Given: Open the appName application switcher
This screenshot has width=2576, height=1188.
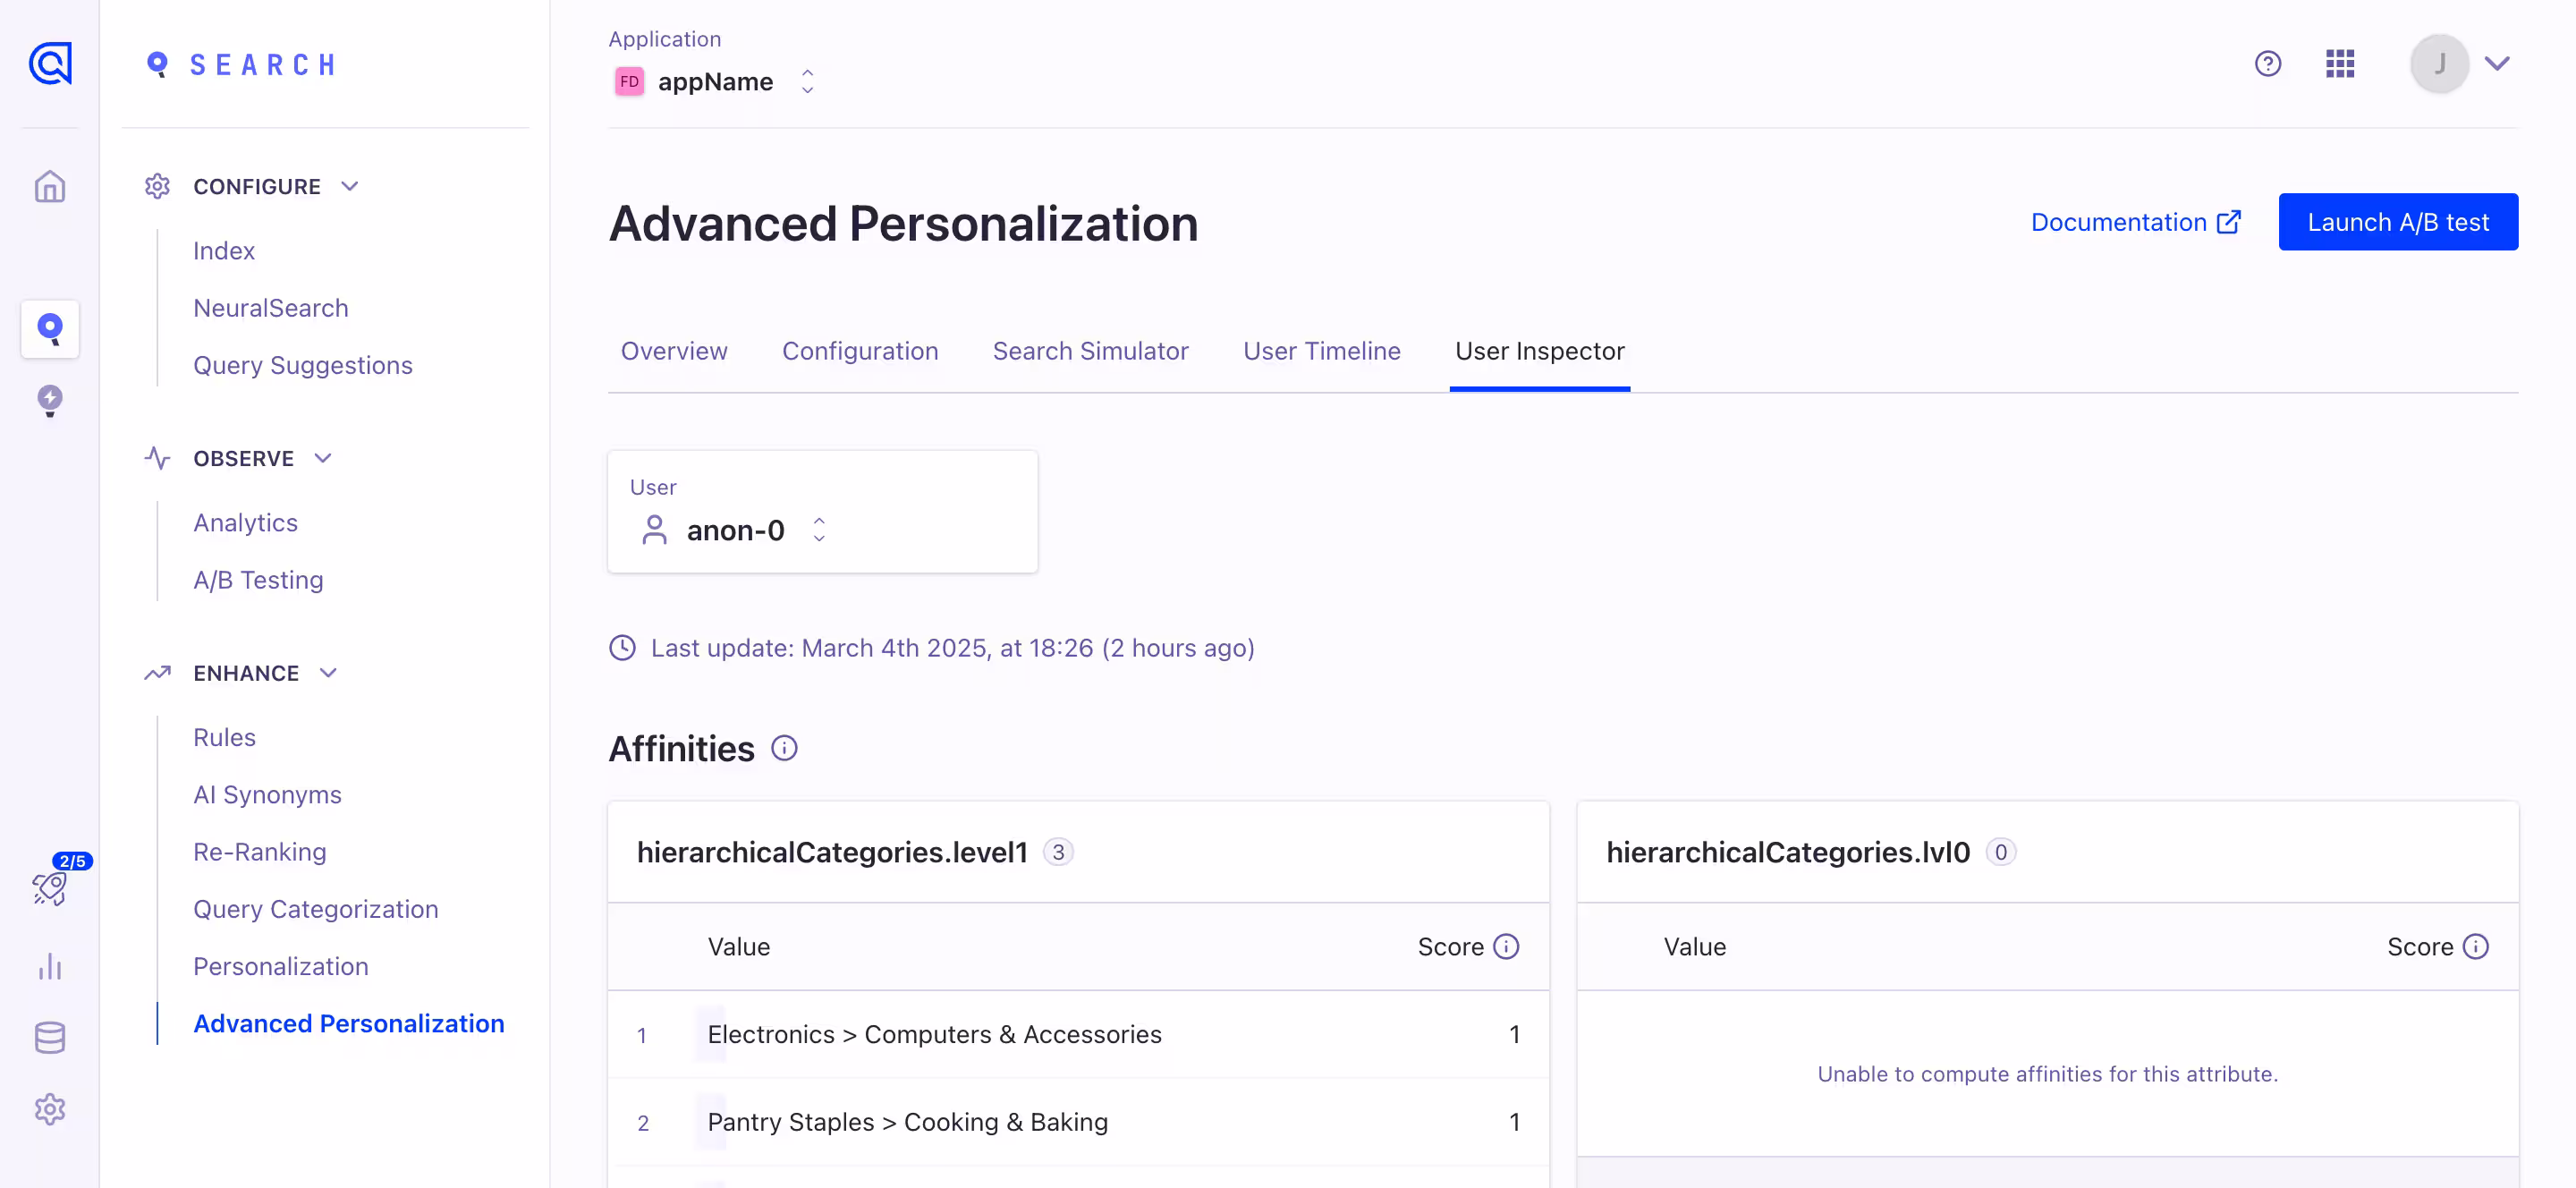Looking at the screenshot, I should [x=715, y=82].
